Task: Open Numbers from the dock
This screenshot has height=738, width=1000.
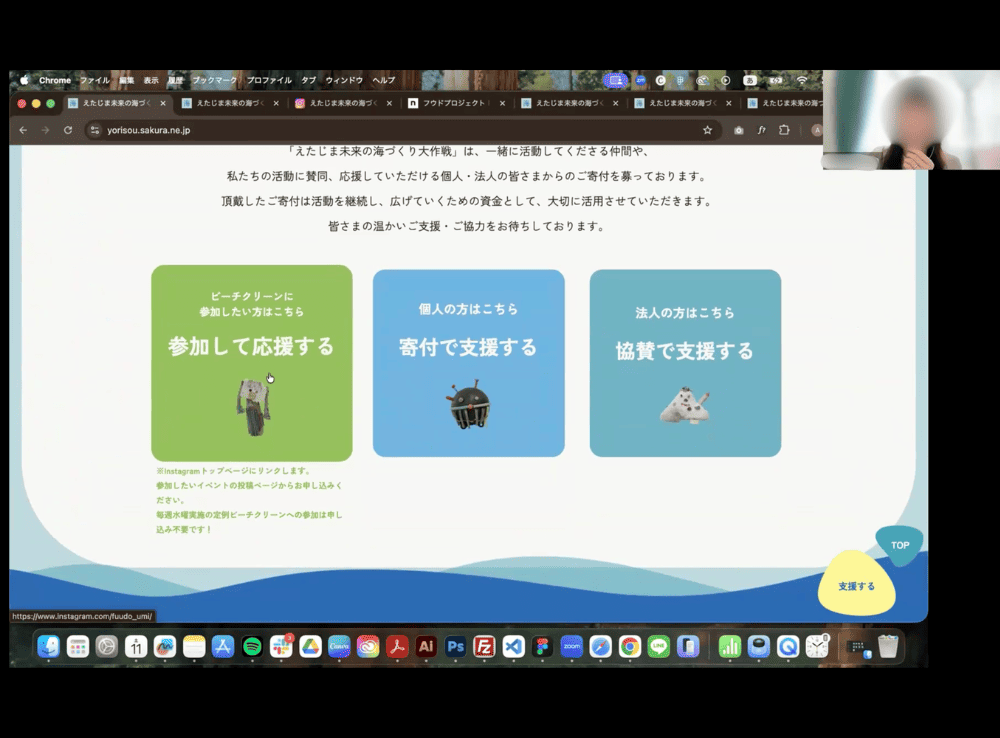Action: [x=730, y=647]
